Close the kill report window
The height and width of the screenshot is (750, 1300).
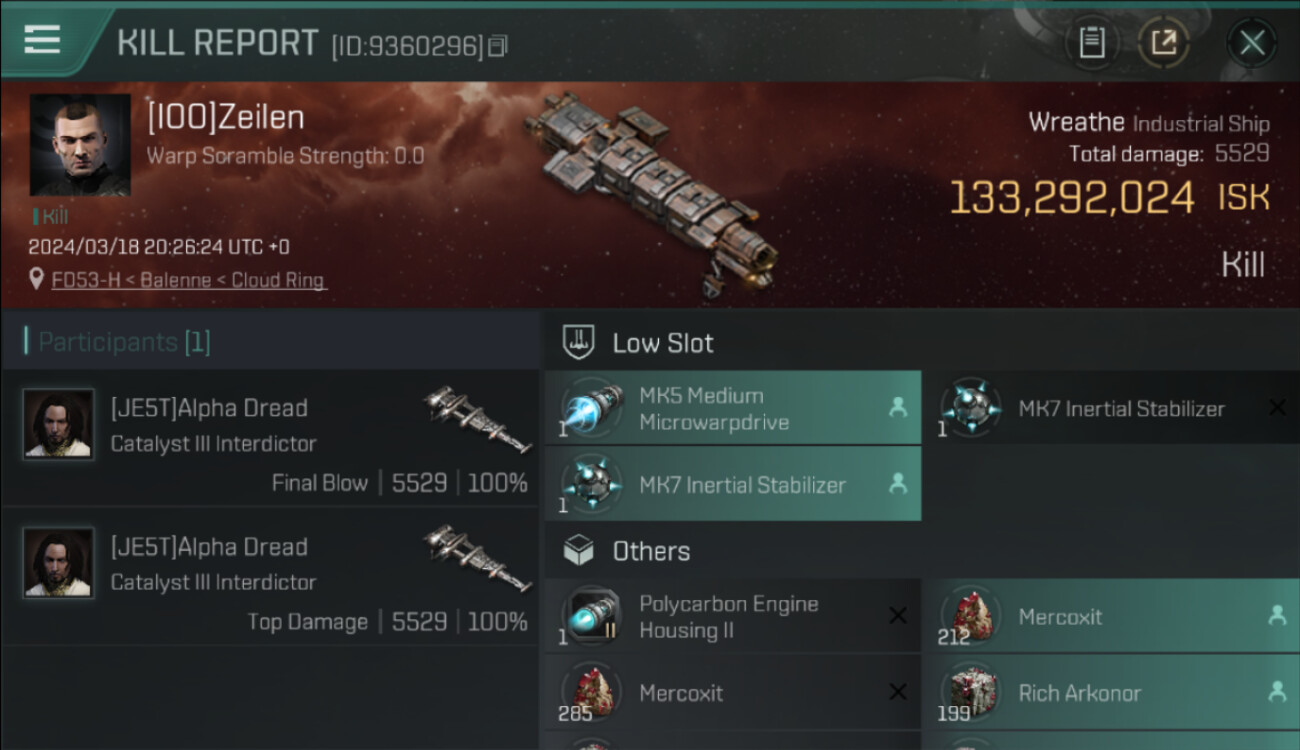(x=1252, y=42)
